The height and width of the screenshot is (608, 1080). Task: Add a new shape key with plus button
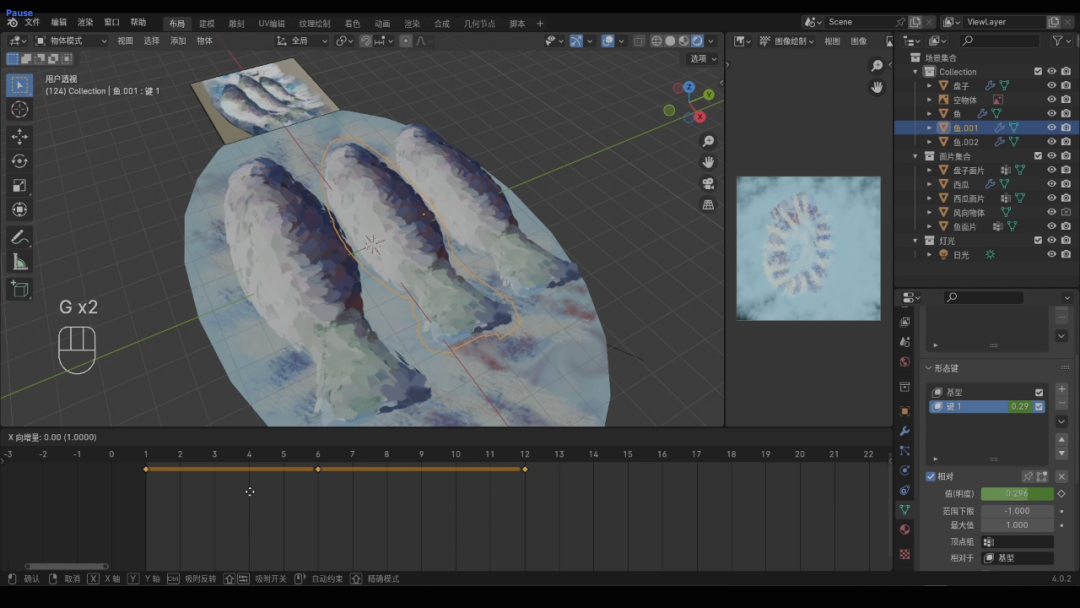pos(1061,389)
